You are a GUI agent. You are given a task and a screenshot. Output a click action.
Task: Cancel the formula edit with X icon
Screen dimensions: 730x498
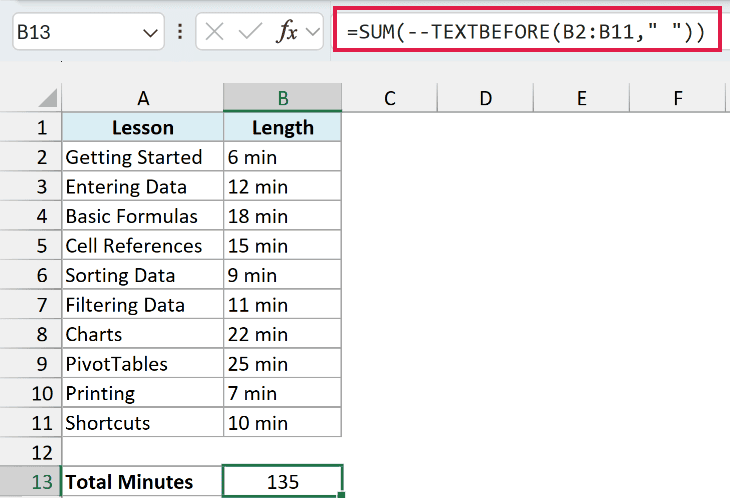pyautogui.click(x=215, y=32)
